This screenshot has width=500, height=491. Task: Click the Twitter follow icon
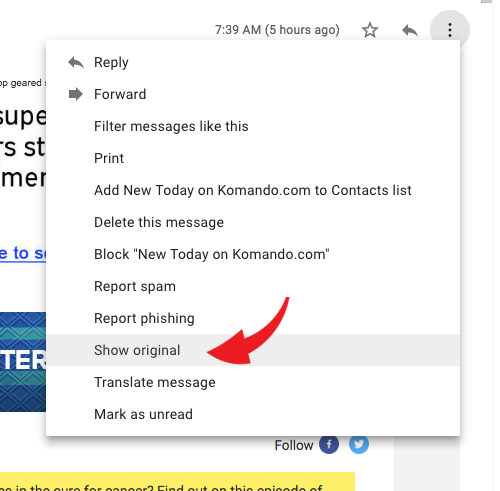(359, 444)
